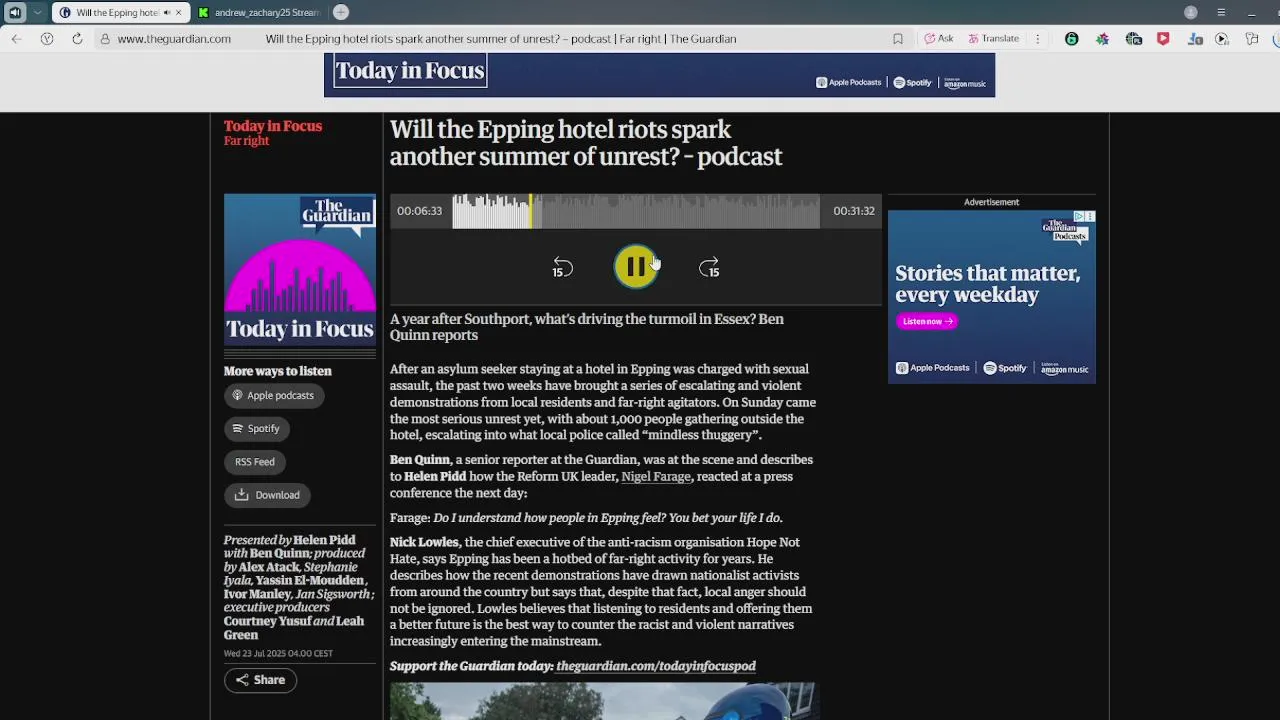Close the Will the Epping hotel tab

[179, 13]
